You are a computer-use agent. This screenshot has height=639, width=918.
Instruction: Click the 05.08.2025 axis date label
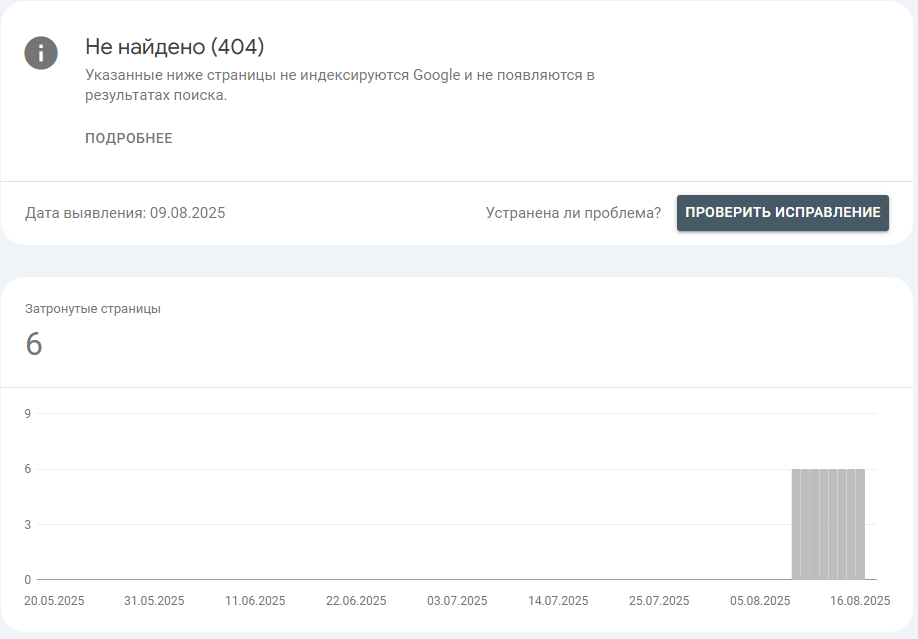point(760,601)
